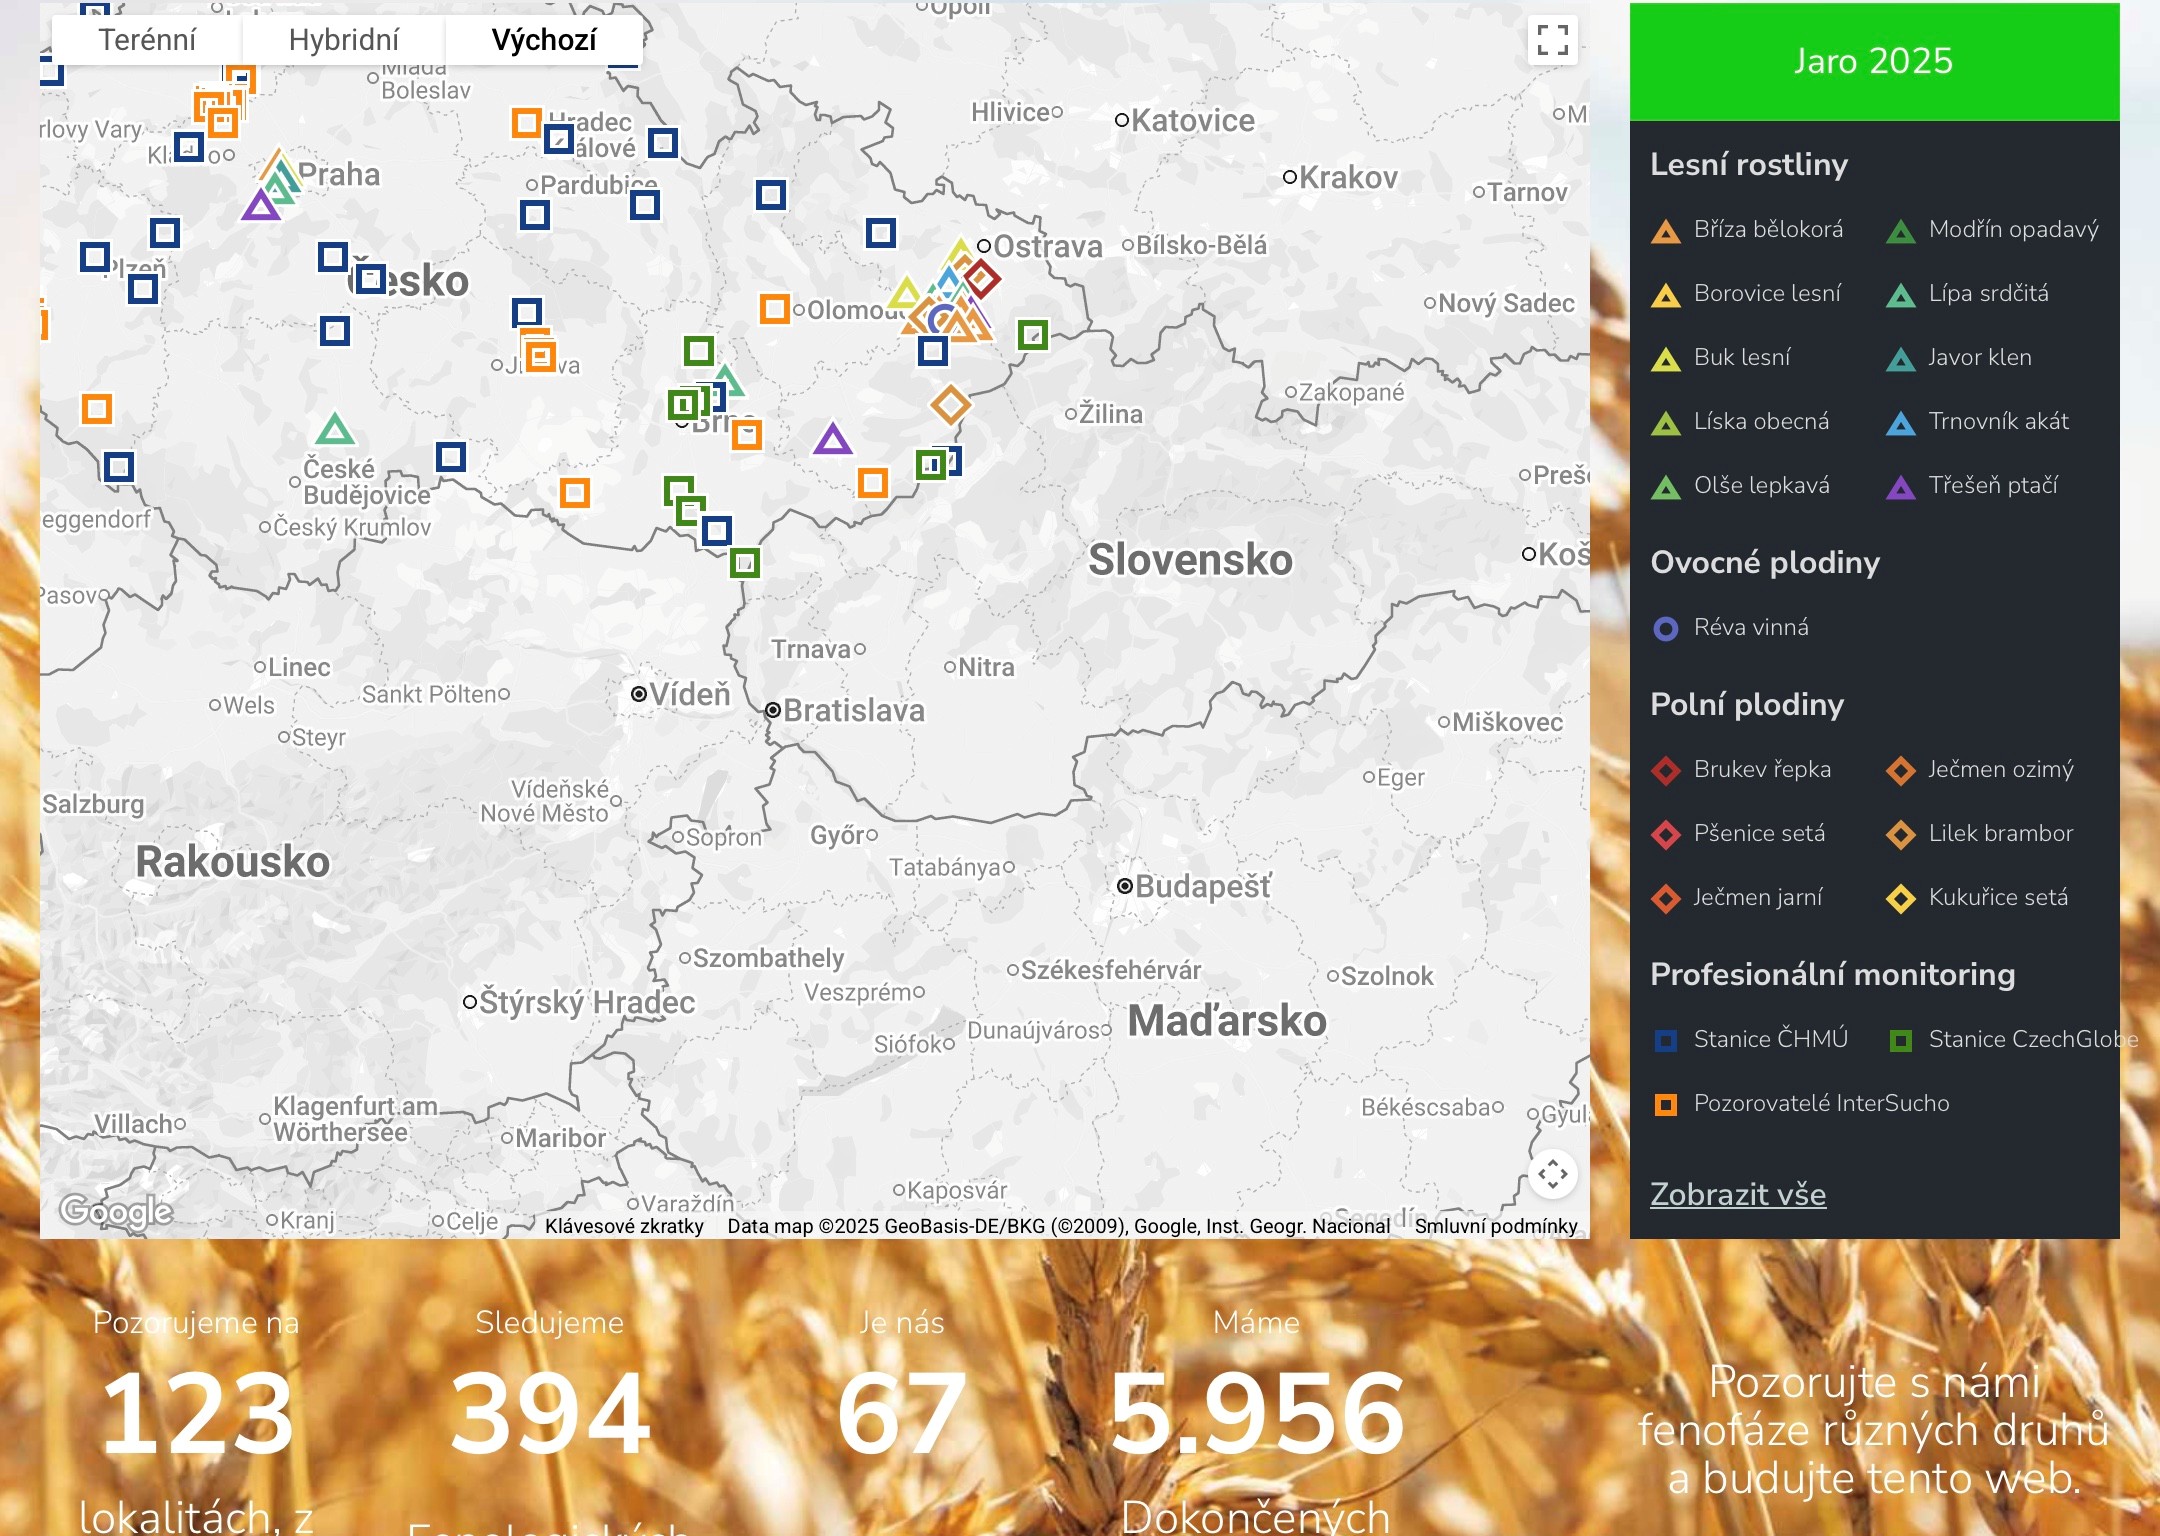Select Pšenice setá in legend
Image resolution: width=2160 pixels, height=1536 pixels.
(x=1738, y=834)
